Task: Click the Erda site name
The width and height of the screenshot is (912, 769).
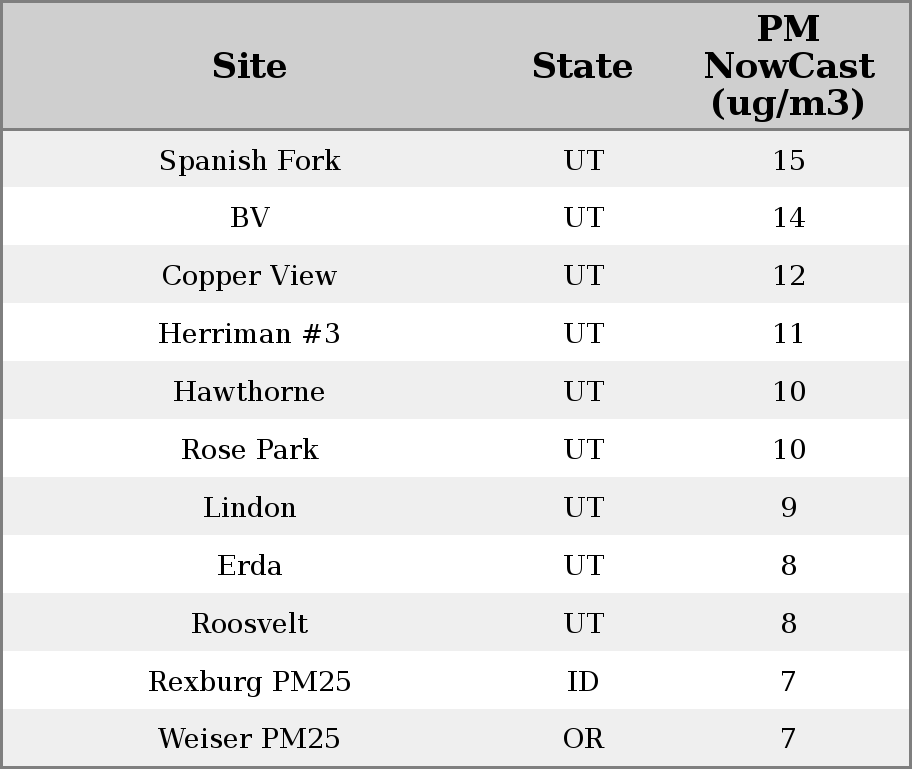Action: (x=250, y=566)
